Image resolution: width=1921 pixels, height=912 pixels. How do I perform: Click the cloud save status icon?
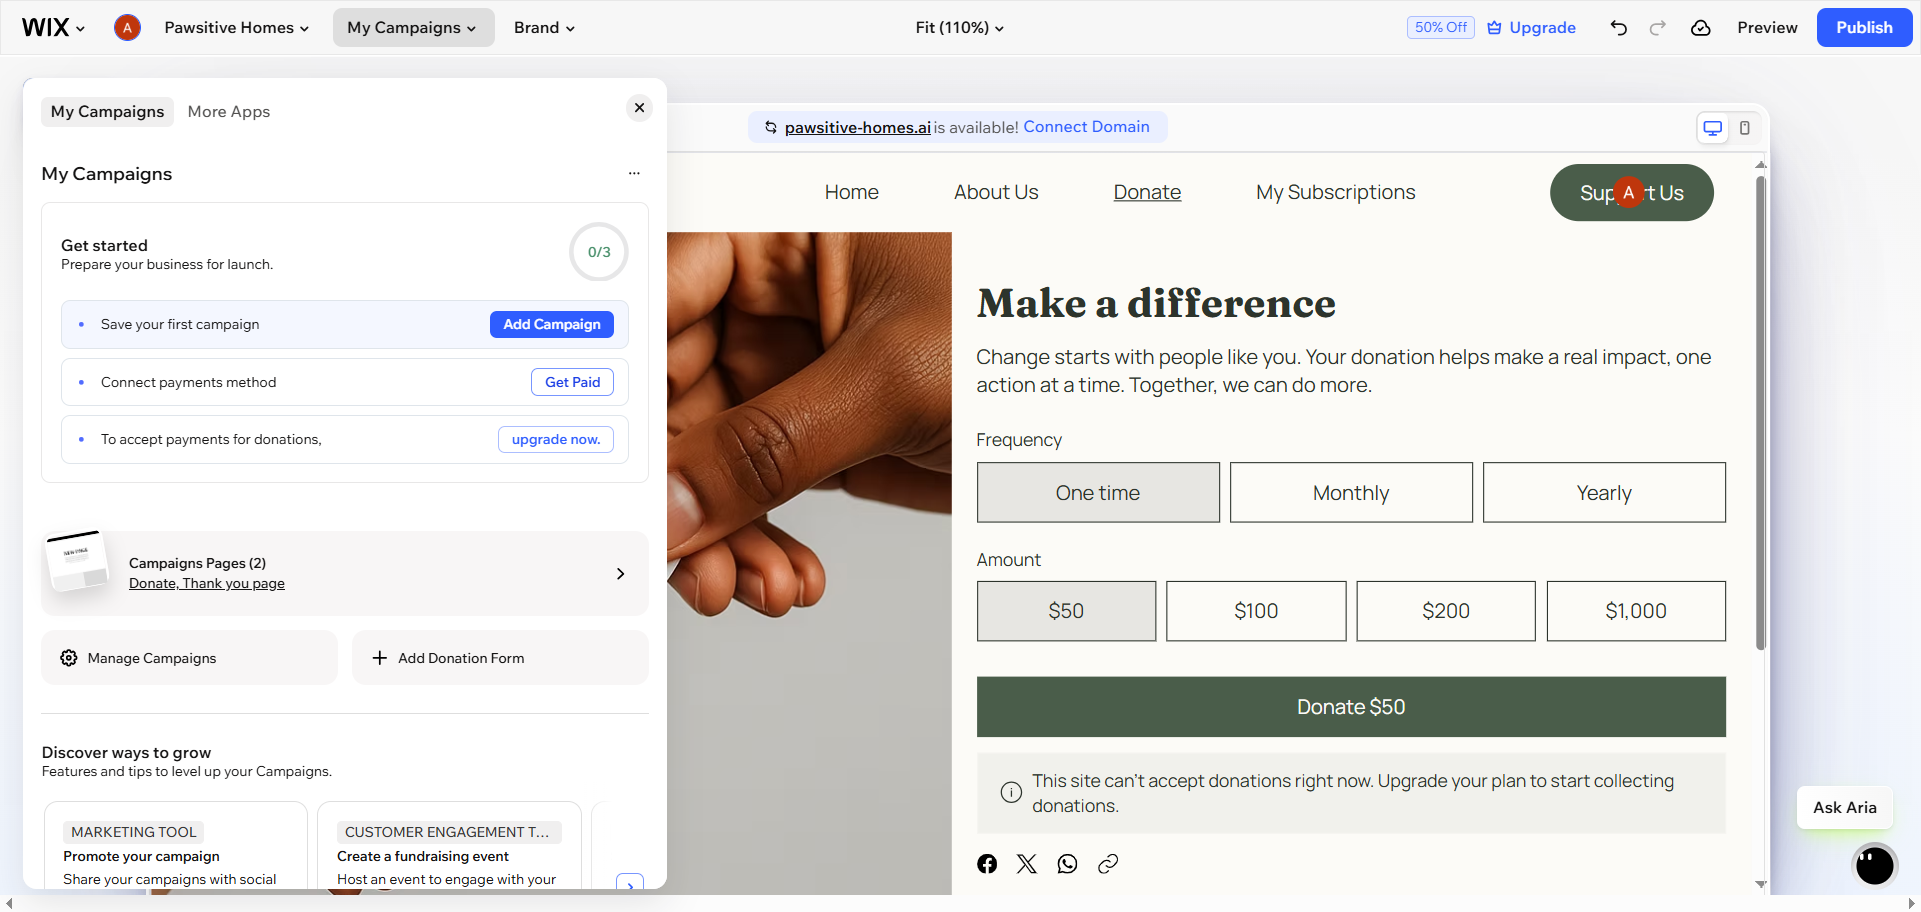pos(1701,28)
